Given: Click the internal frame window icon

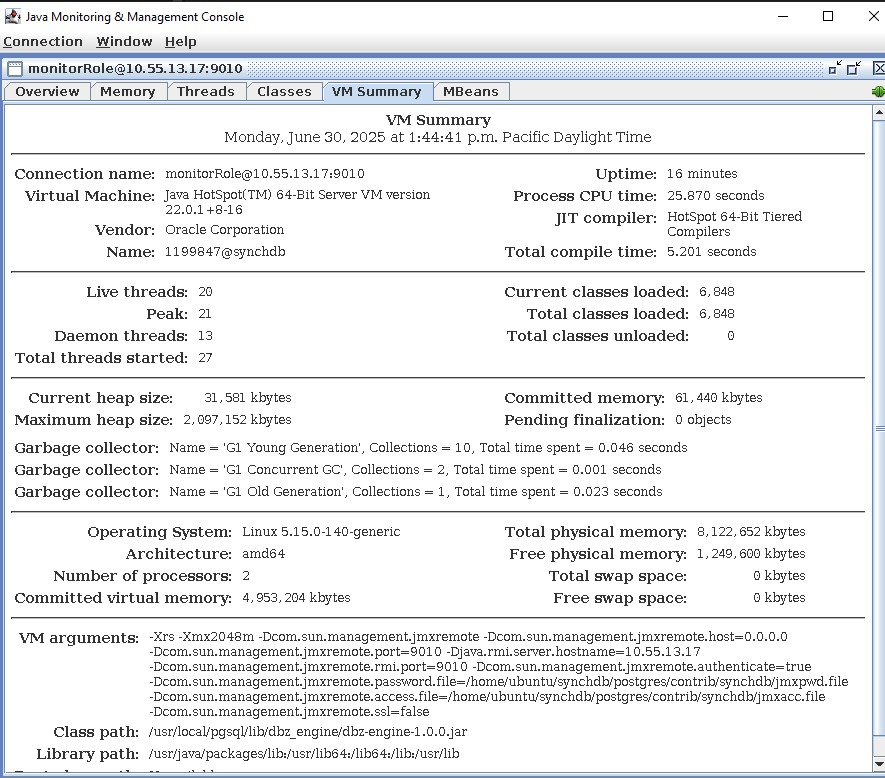Looking at the screenshot, I should pyautogui.click(x=14, y=68).
